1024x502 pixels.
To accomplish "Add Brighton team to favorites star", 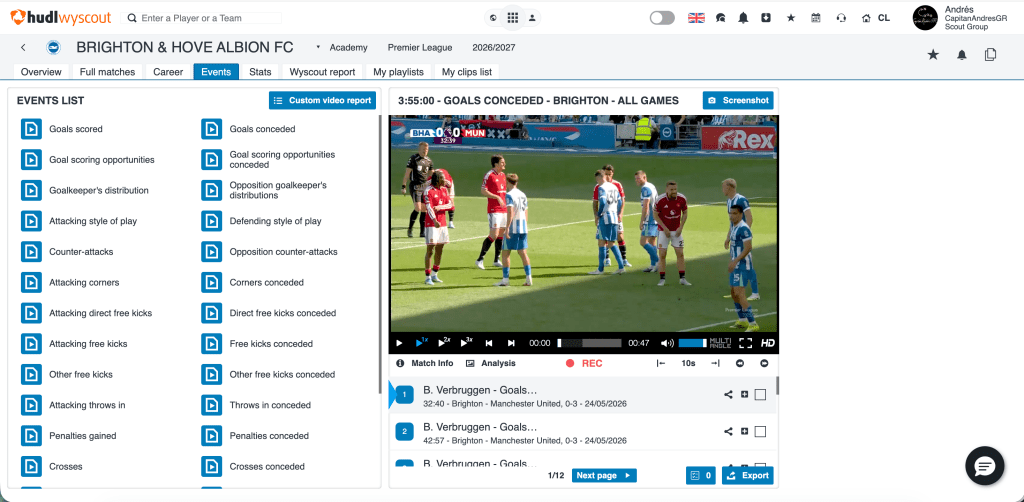I will (x=933, y=55).
